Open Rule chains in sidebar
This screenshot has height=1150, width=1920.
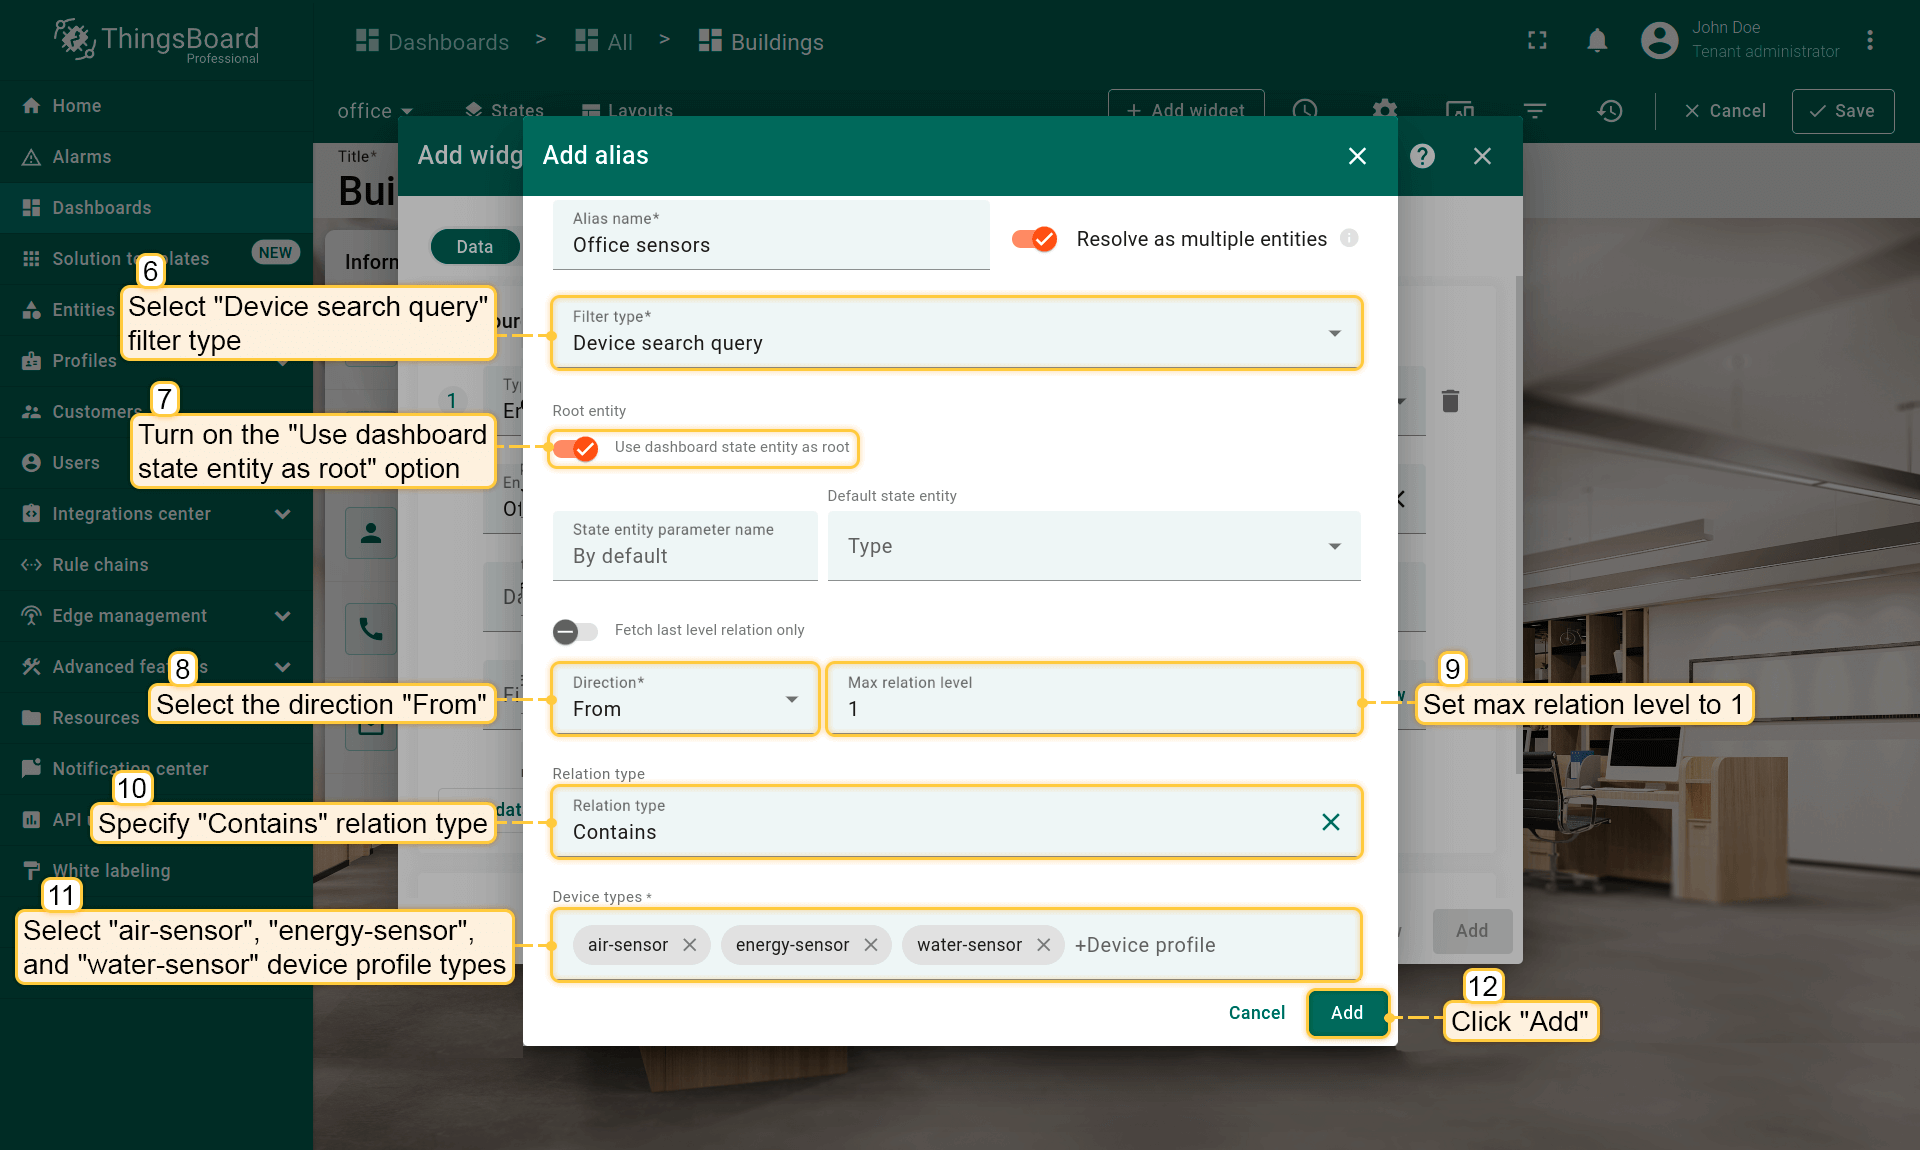(x=100, y=565)
